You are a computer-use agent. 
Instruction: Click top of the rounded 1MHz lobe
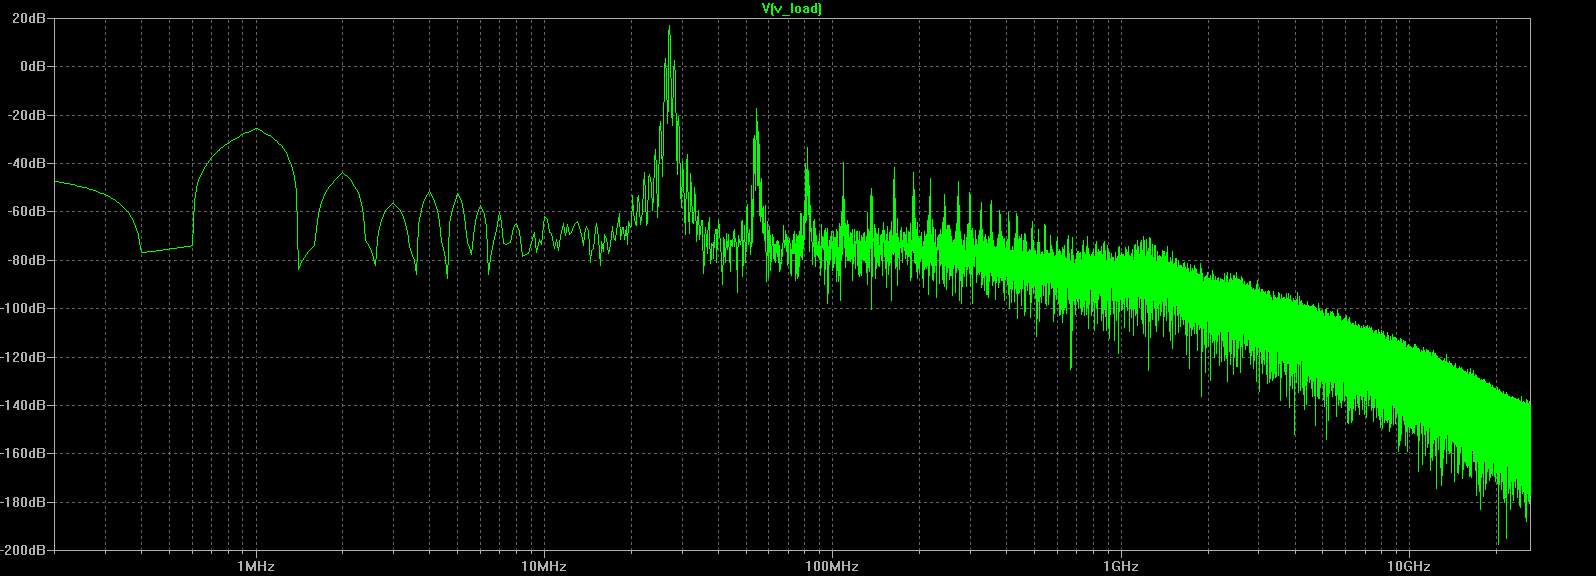point(257,129)
